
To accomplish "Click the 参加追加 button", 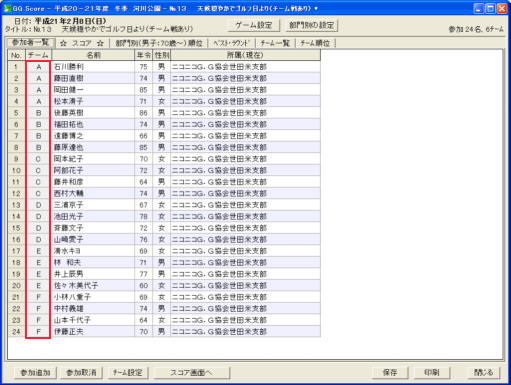I will coord(35,372).
